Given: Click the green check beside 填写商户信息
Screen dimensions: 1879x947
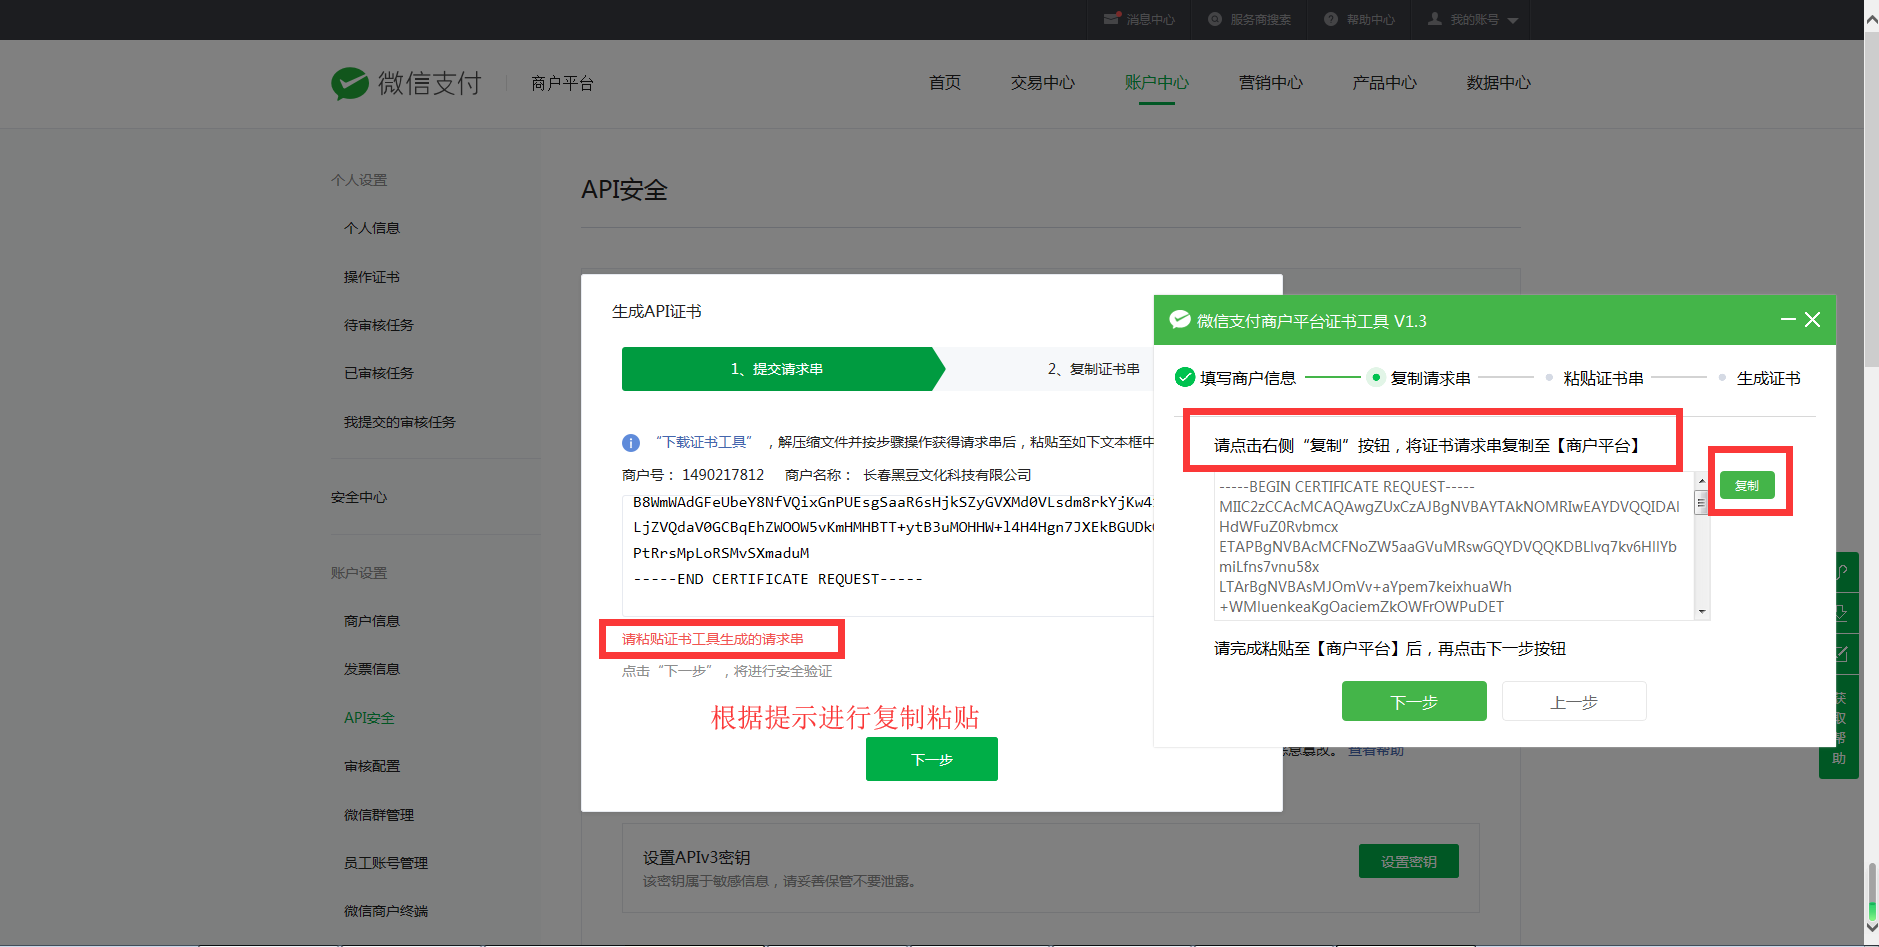Looking at the screenshot, I should (1185, 377).
